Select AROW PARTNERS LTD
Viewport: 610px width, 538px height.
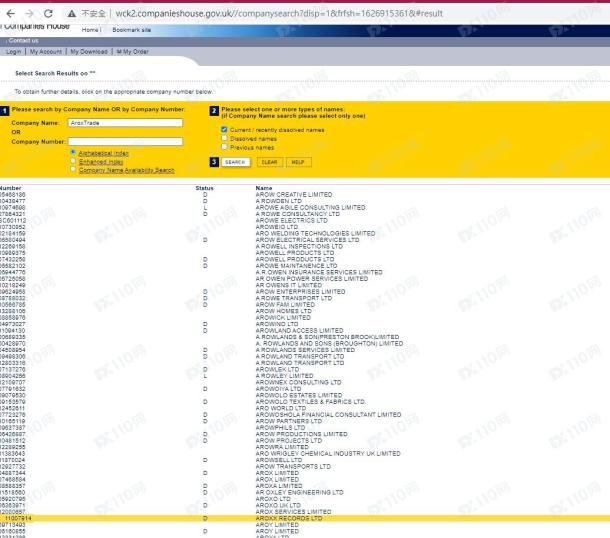(x=289, y=421)
